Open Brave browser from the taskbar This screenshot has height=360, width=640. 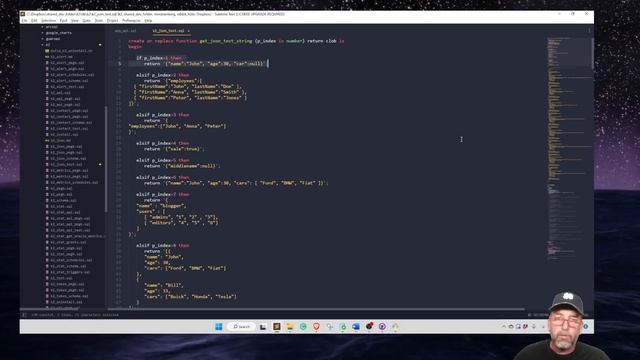point(316,327)
